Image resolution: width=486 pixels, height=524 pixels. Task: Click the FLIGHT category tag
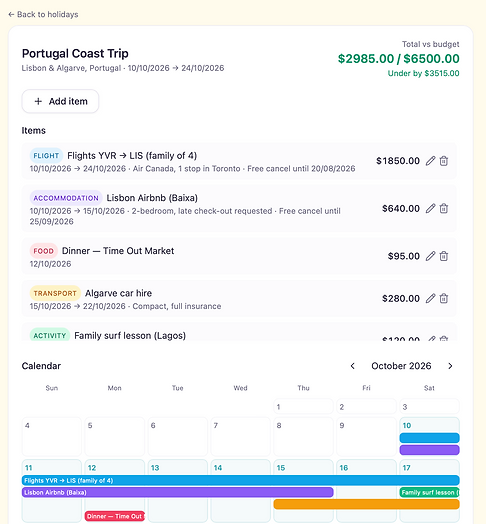point(46,156)
